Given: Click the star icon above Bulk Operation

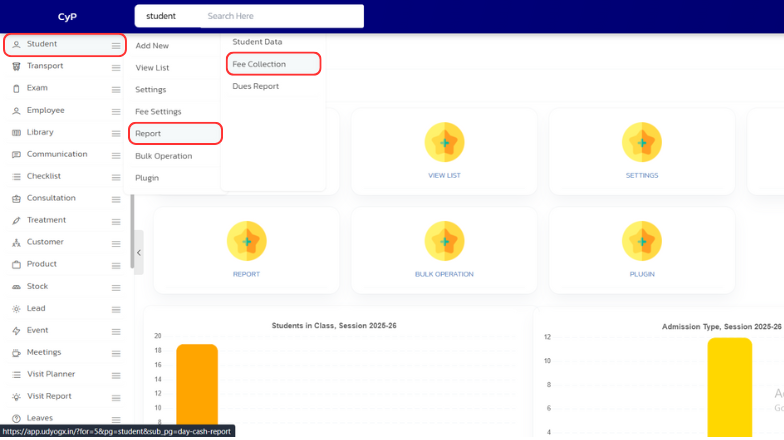Looking at the screenshot, I should click(x=444, y=241).
